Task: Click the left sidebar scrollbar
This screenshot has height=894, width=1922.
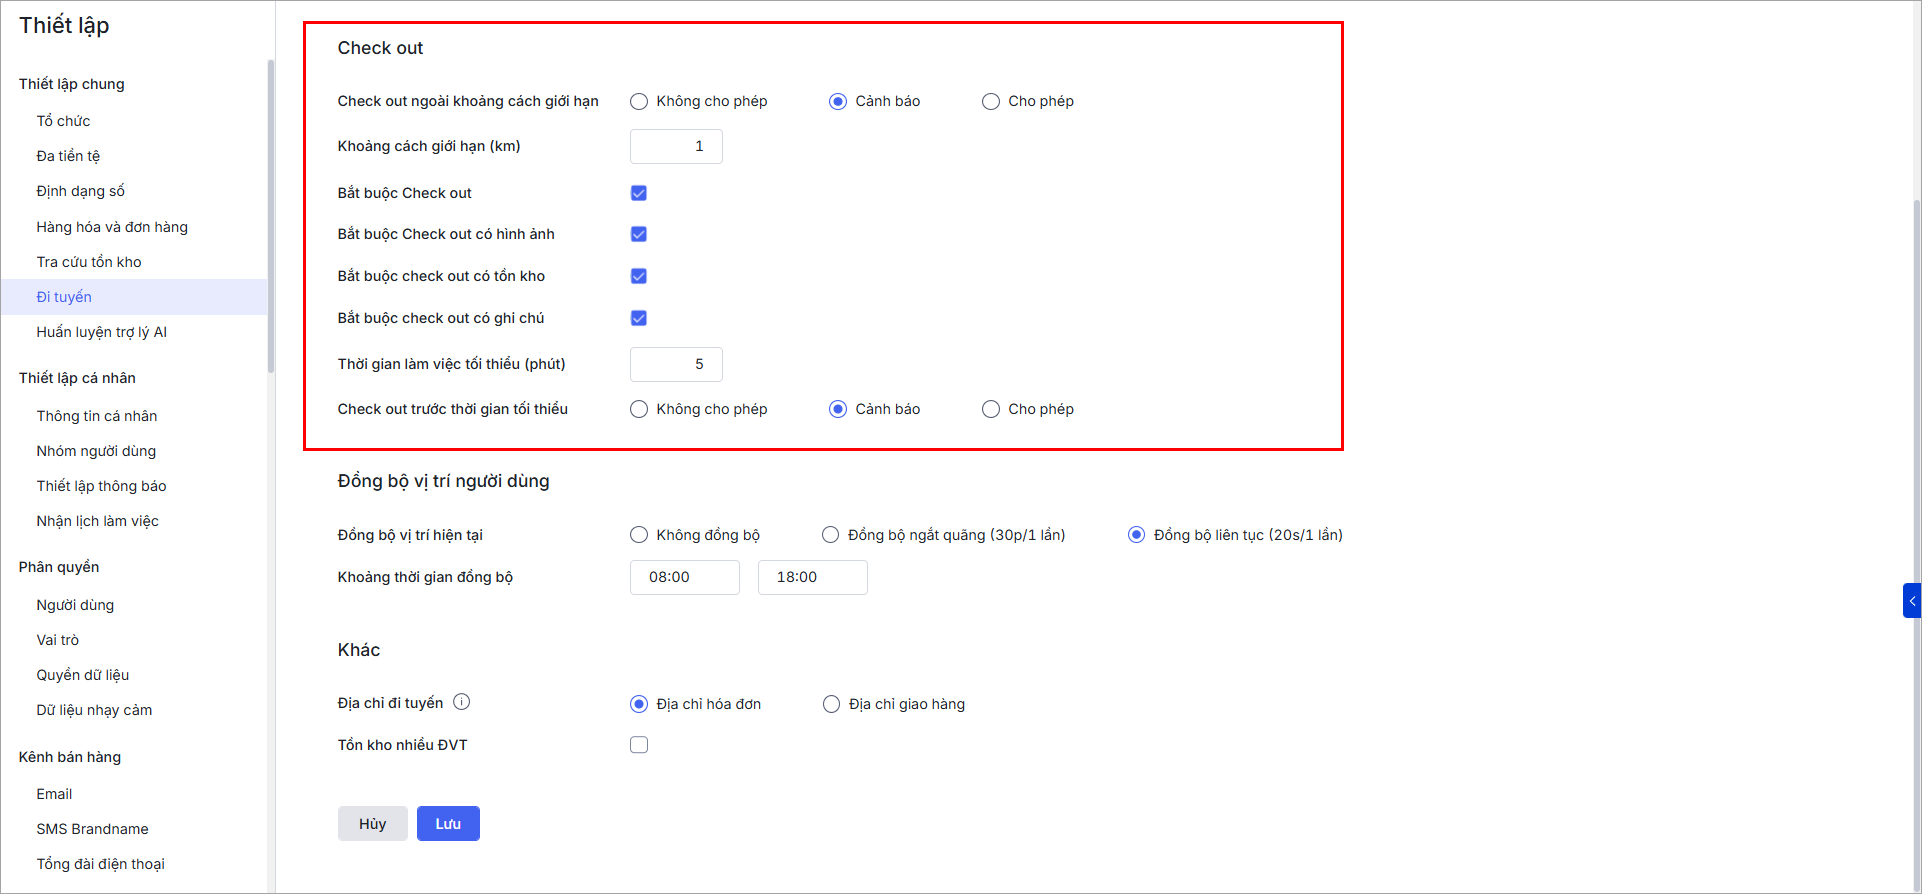Action: (270, 215)
